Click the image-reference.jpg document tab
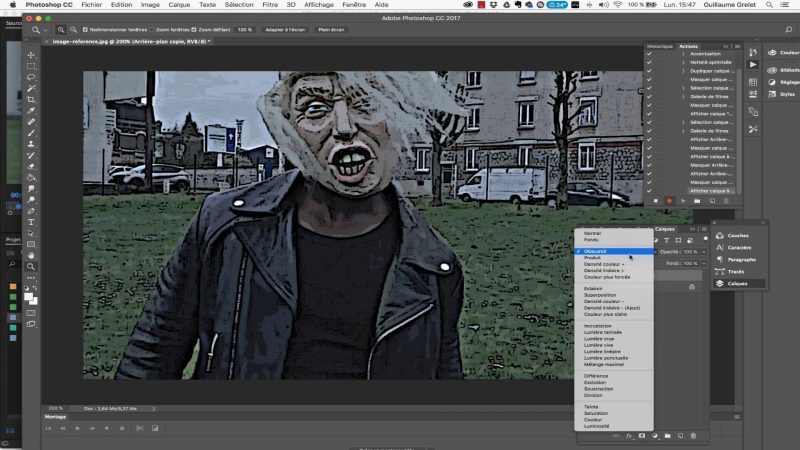800x450 pixels. (x=131, y=41)
